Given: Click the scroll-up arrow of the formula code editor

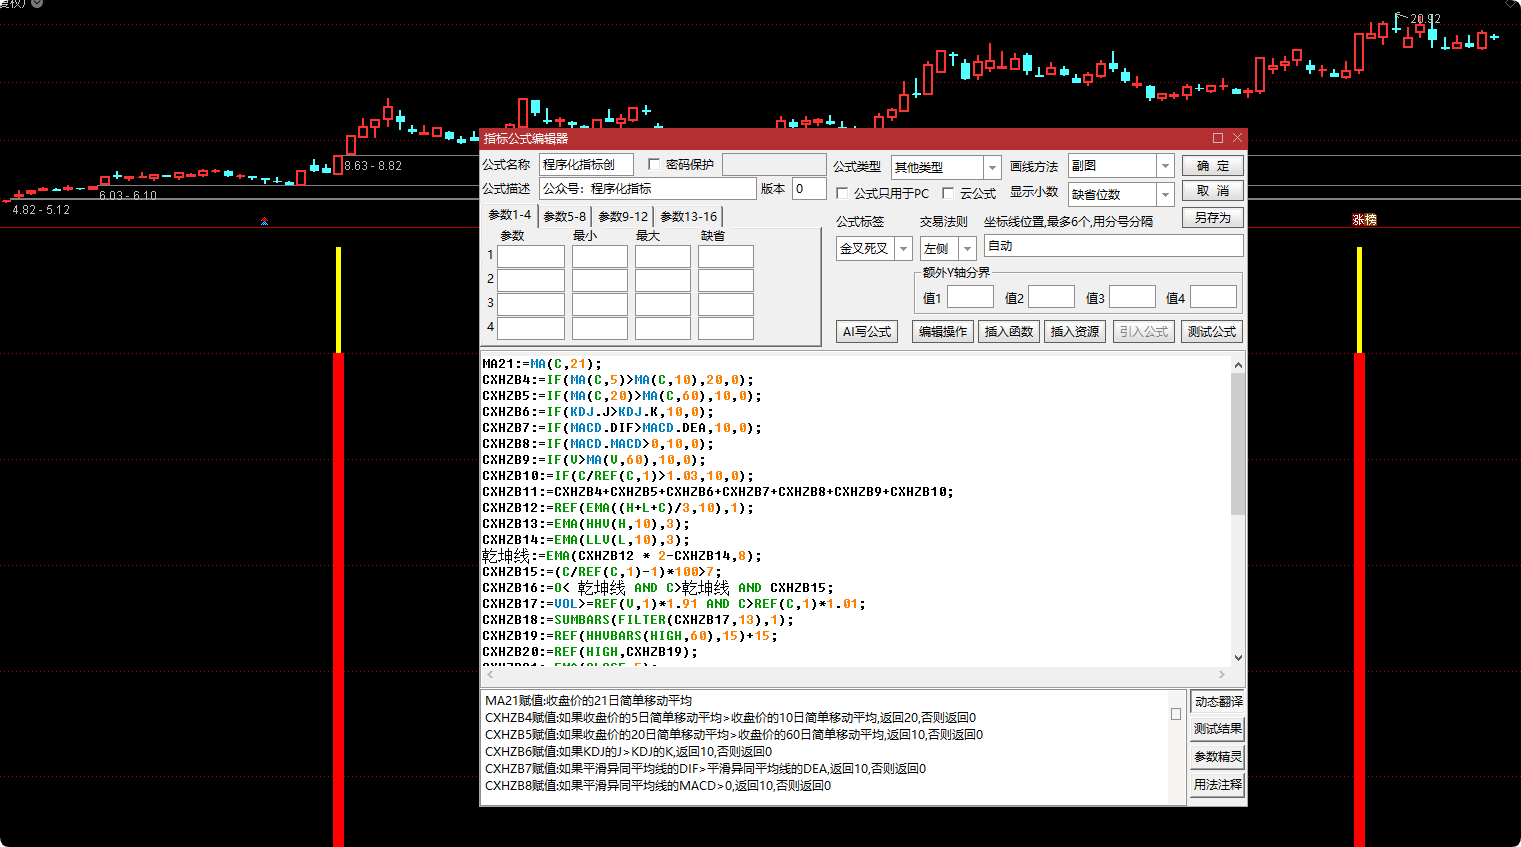Looking at the screenshot, I should (1238, 365).
